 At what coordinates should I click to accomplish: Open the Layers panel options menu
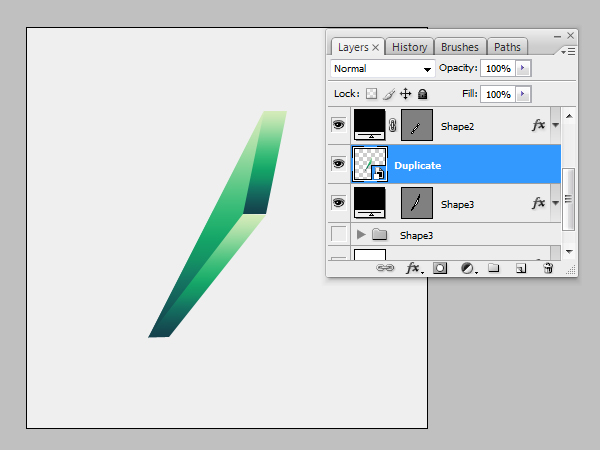coord(568,51)
